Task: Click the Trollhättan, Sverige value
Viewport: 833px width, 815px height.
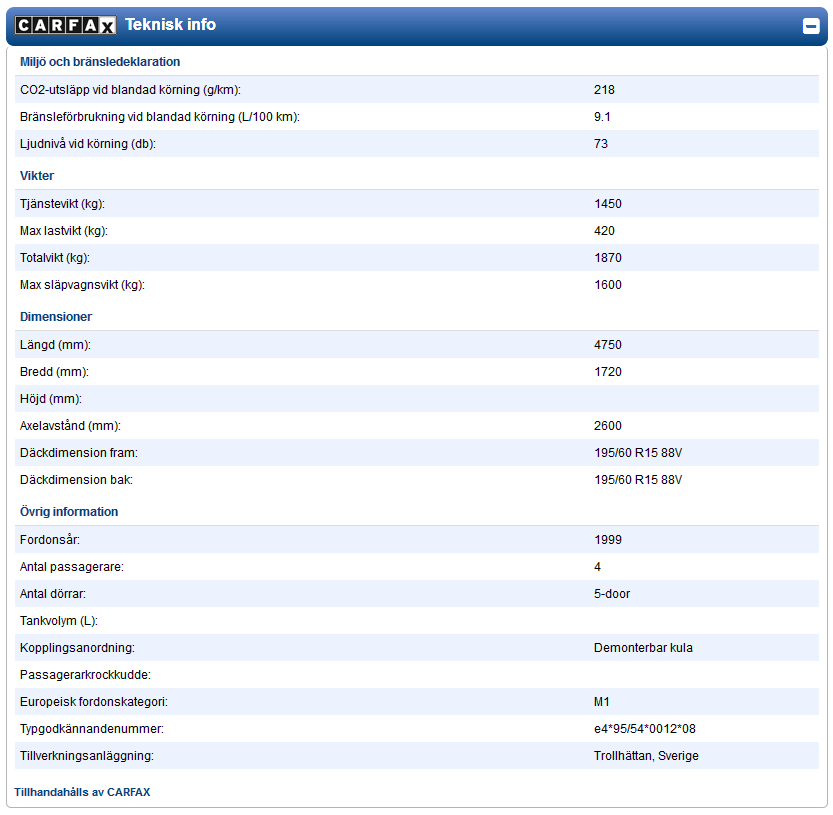Action: pos(646,757)
